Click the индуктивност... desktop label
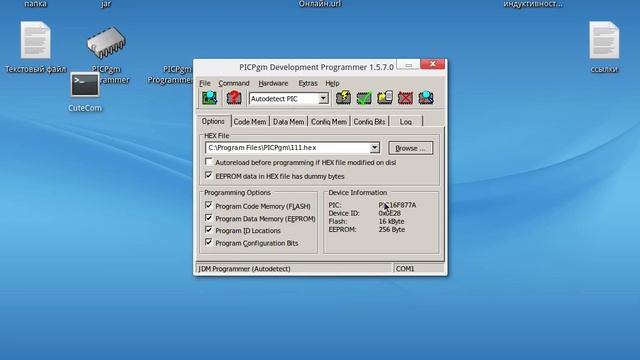Image resolution: width=640 pixels, height=360 pixels. [533, 4]
